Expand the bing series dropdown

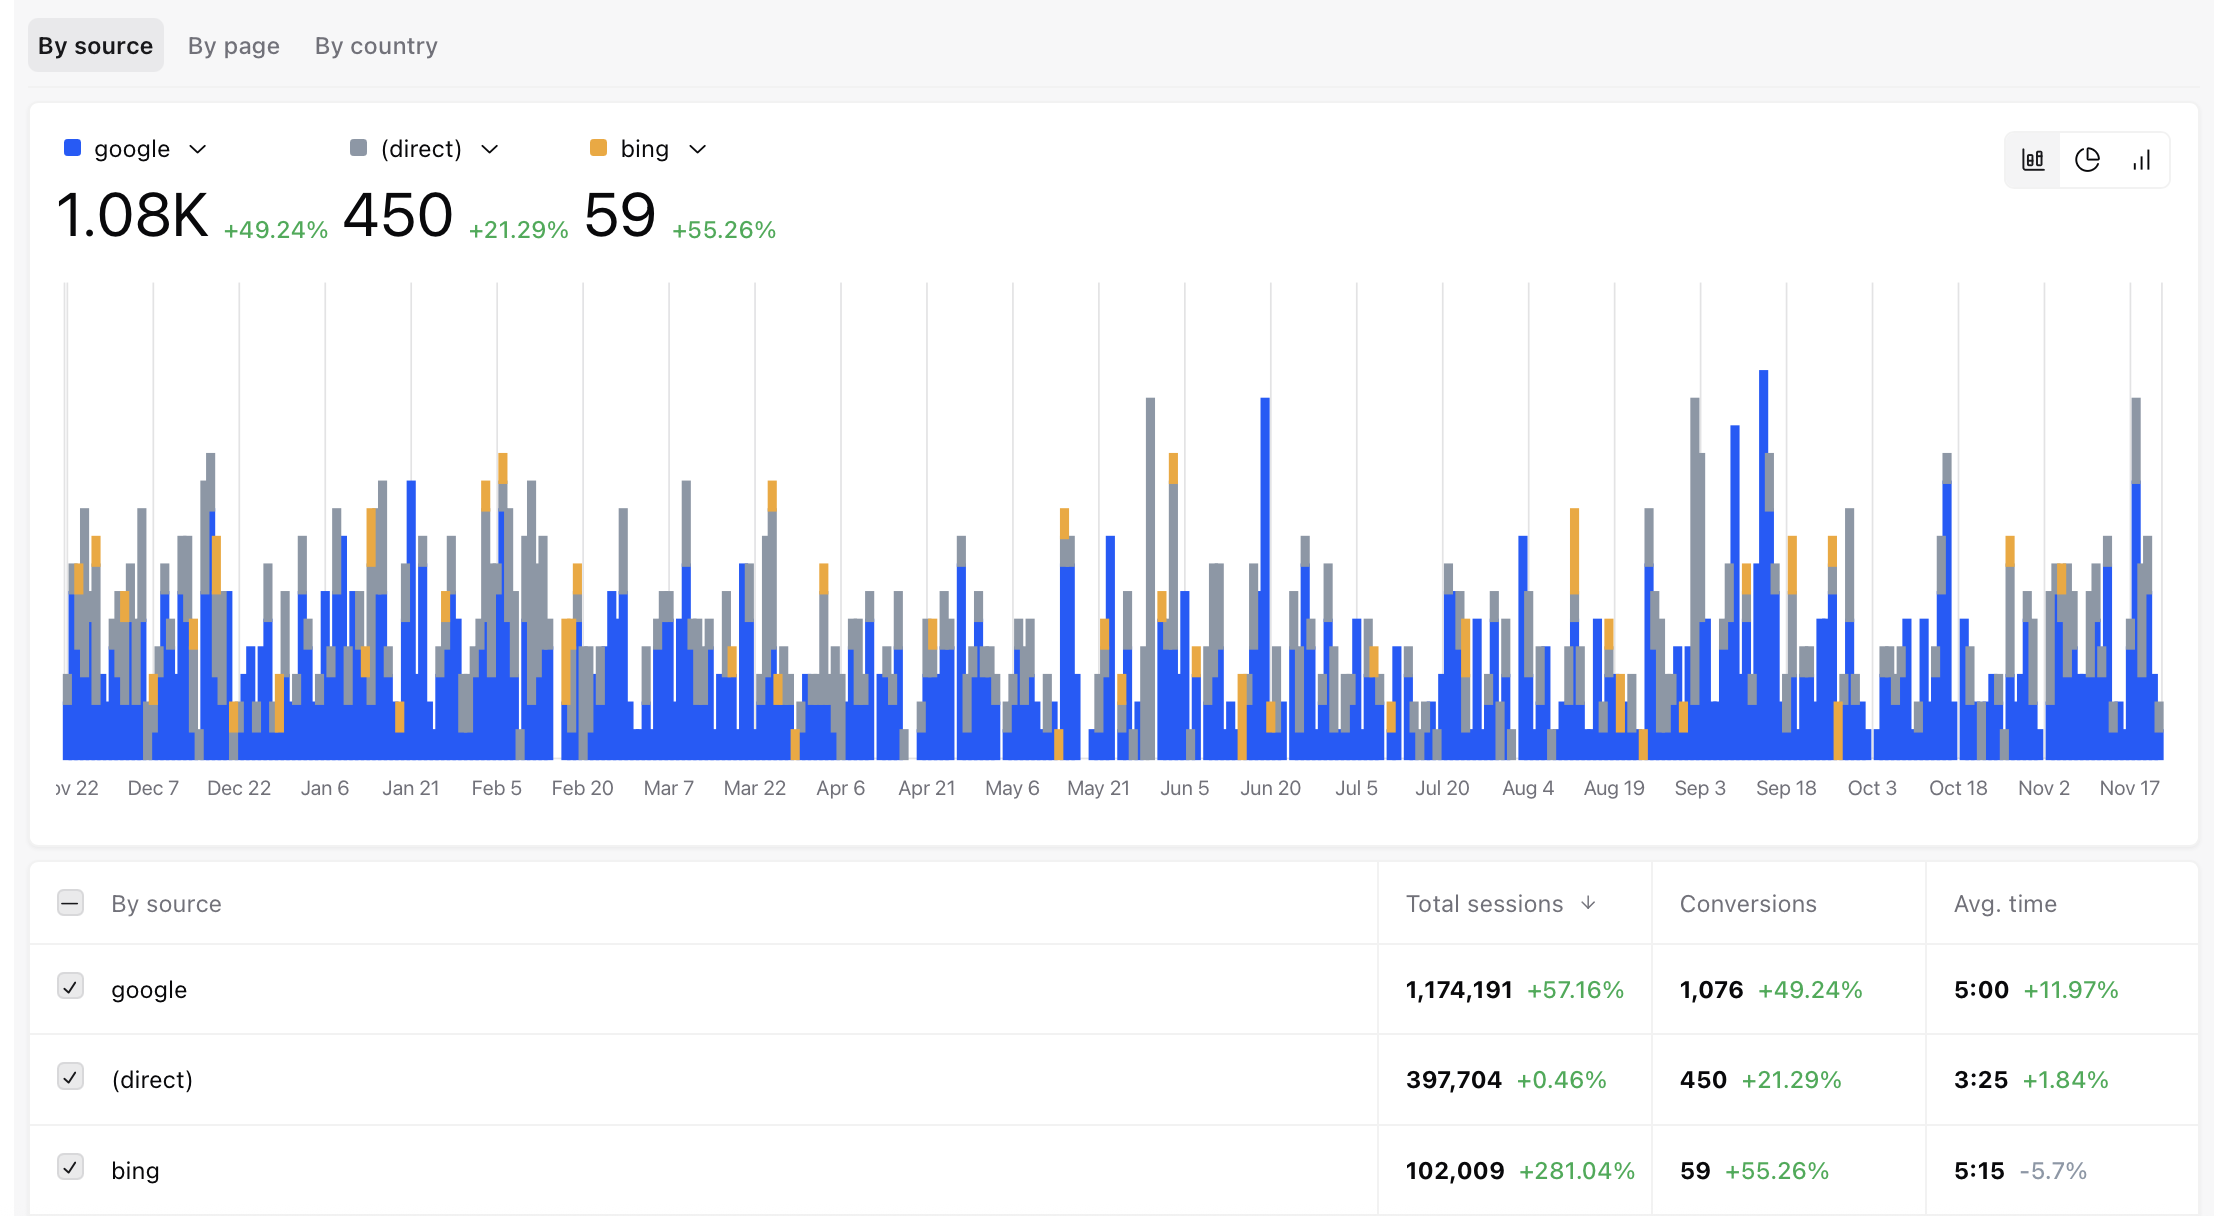point(698,149)
